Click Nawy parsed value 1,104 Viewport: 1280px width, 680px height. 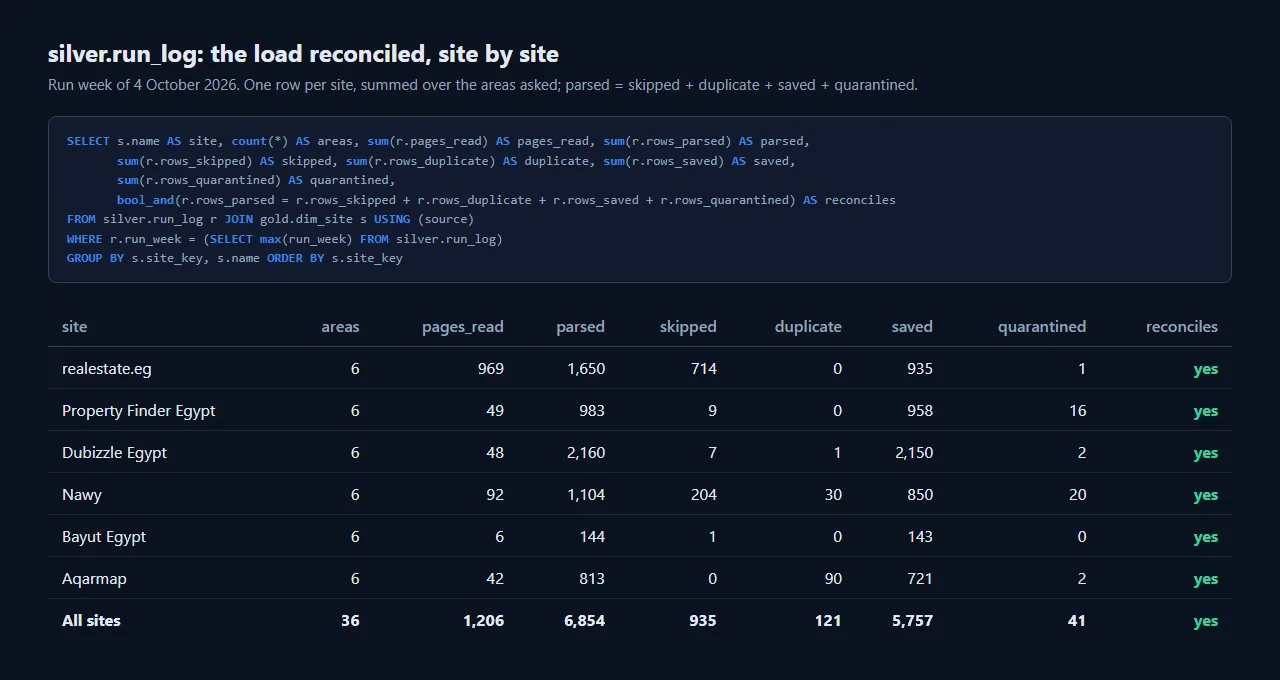pyautogui.click(x=586, y=495)
